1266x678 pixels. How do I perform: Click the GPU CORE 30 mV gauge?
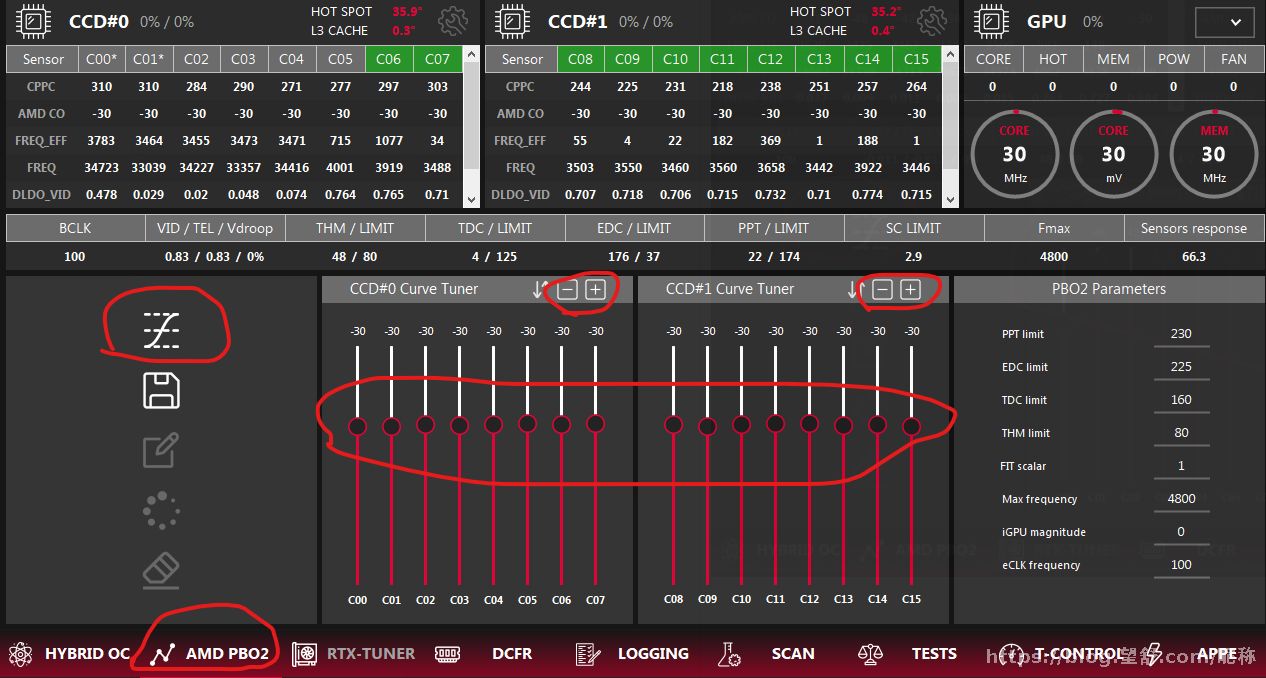pyautogui.click(x=1114, y=155)
